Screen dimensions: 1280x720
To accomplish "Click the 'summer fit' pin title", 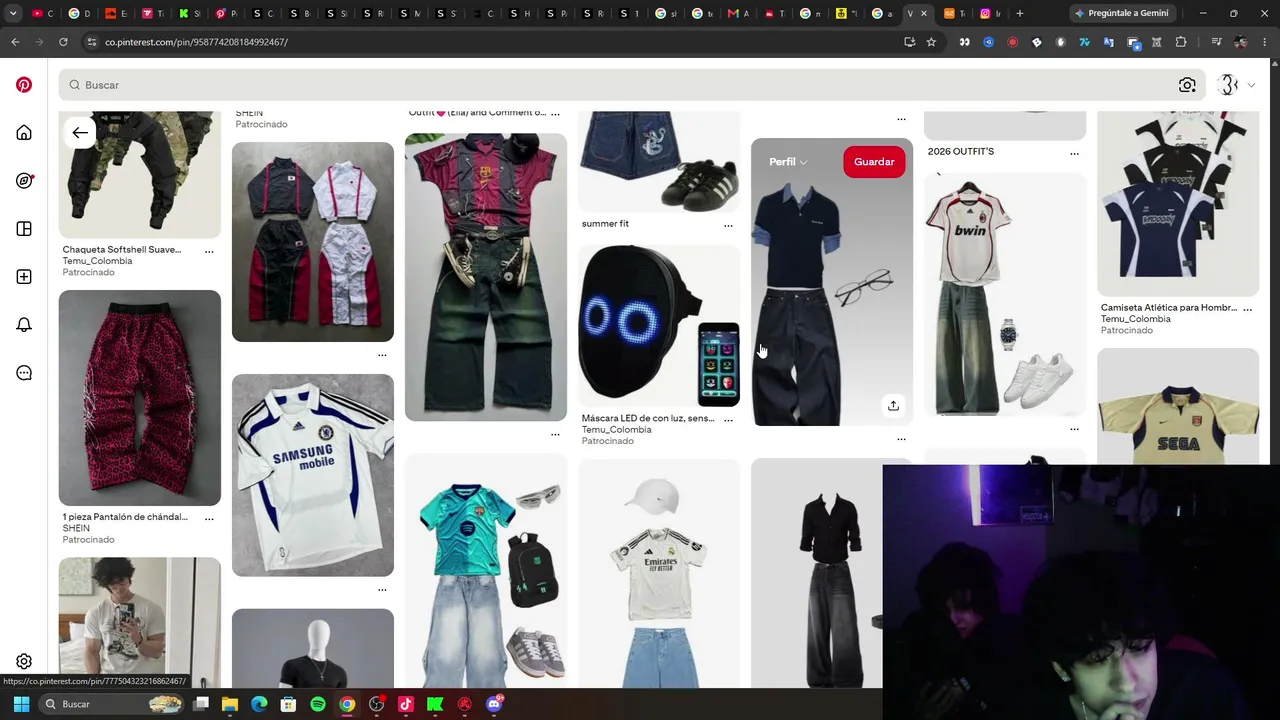I will 605,224.
